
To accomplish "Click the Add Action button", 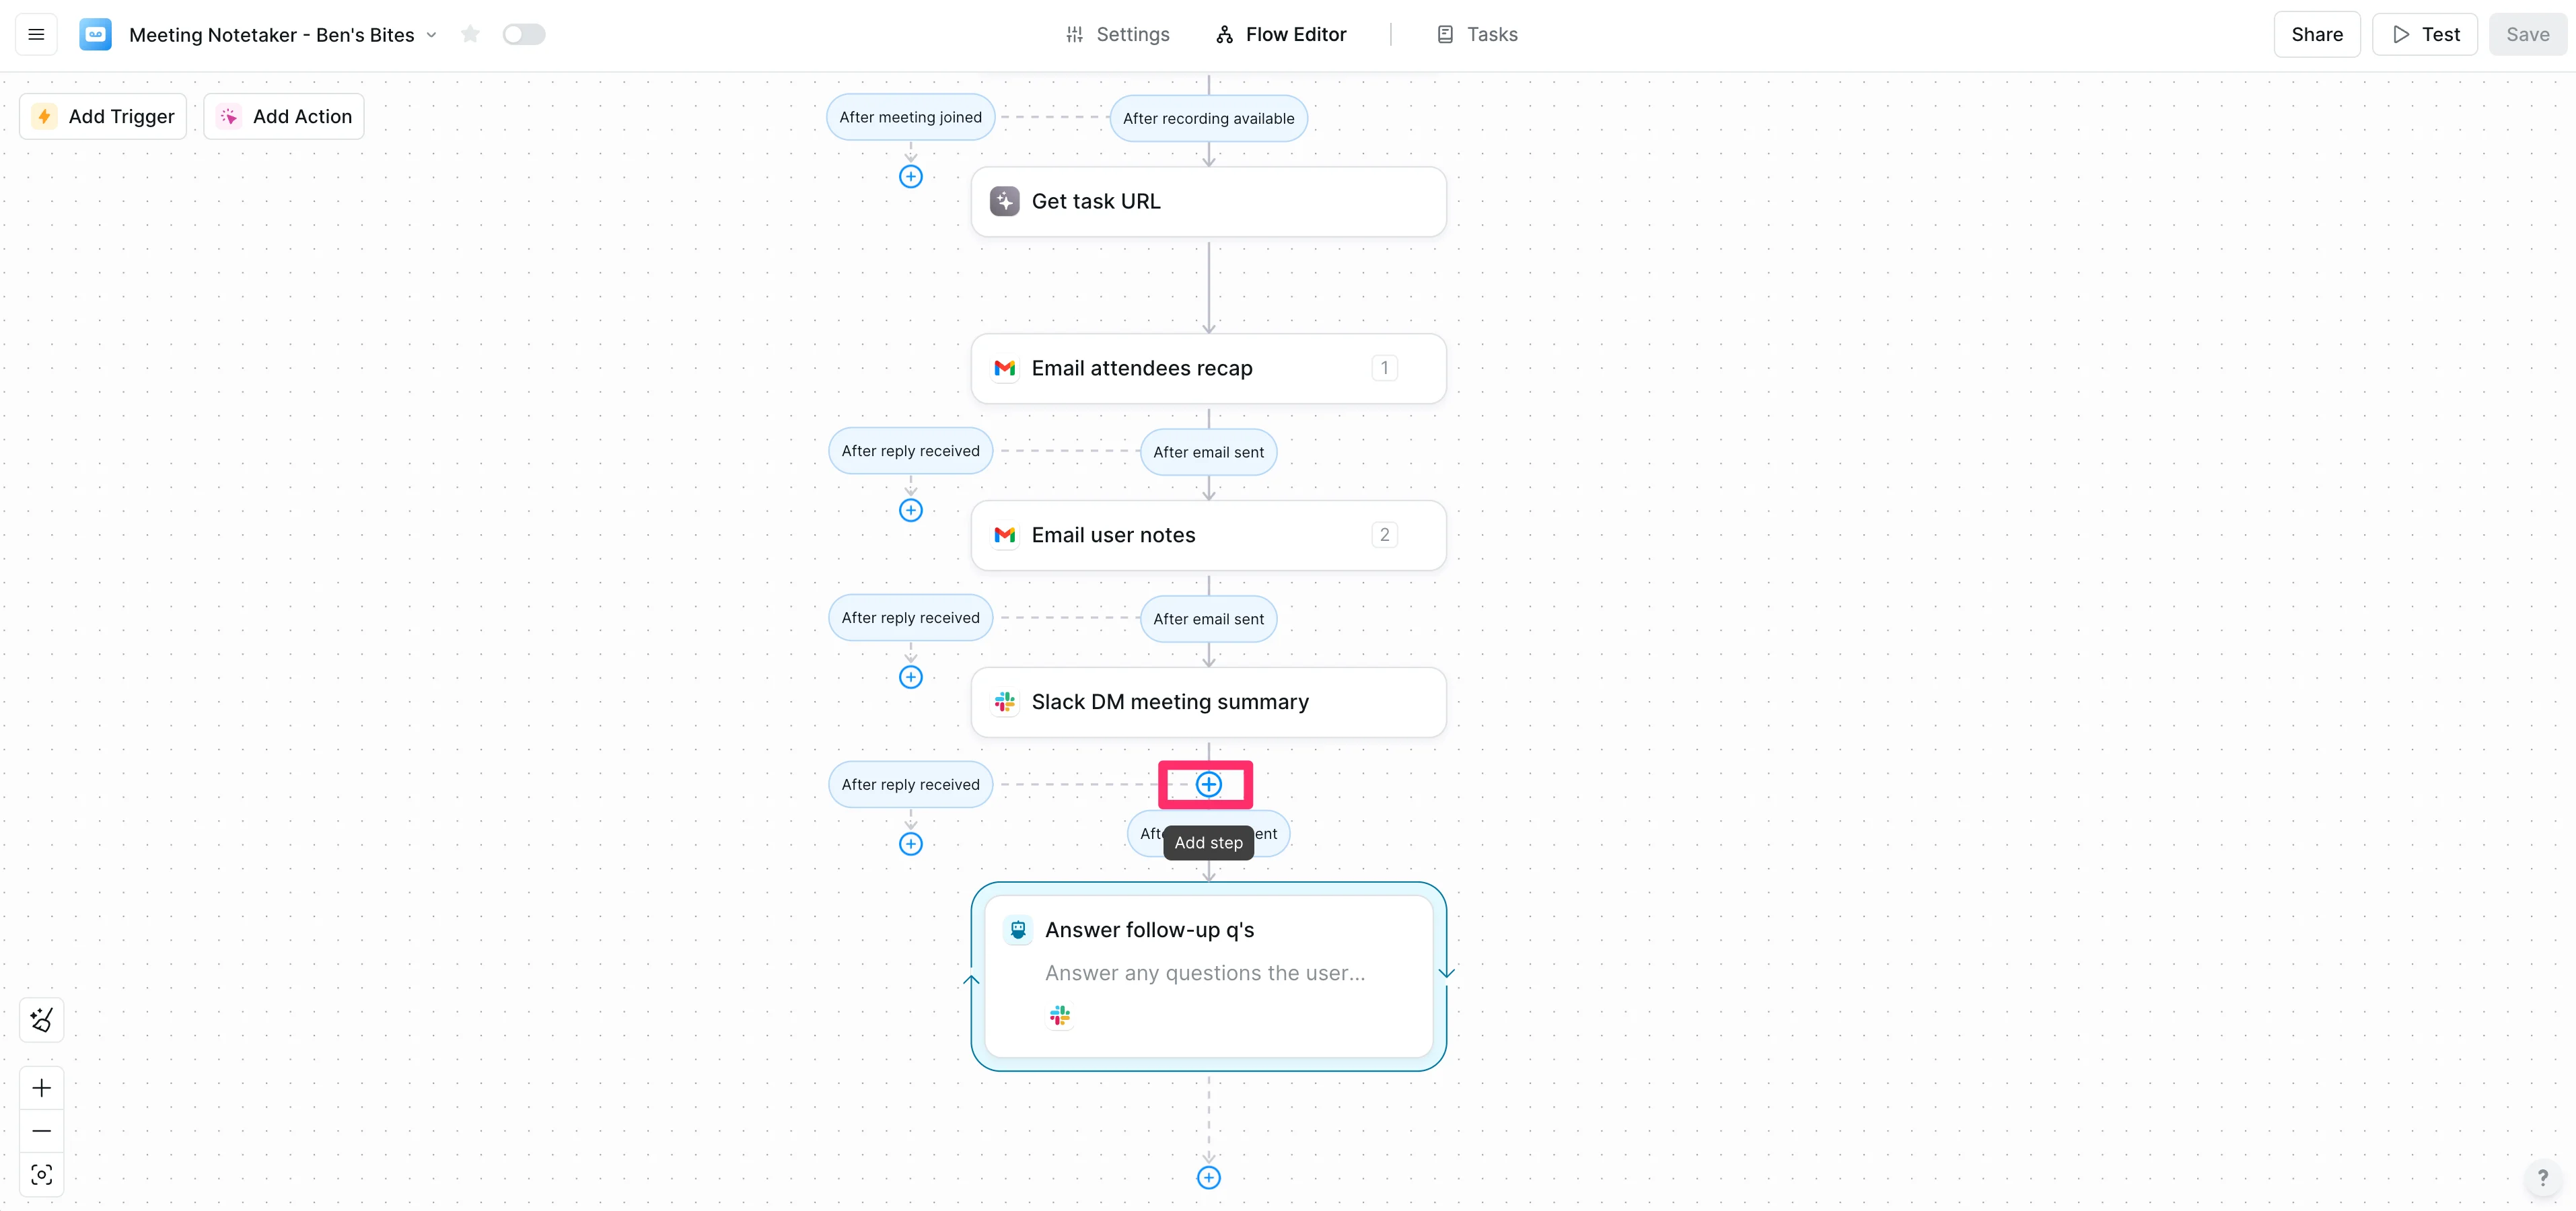I will pos(284,116).
